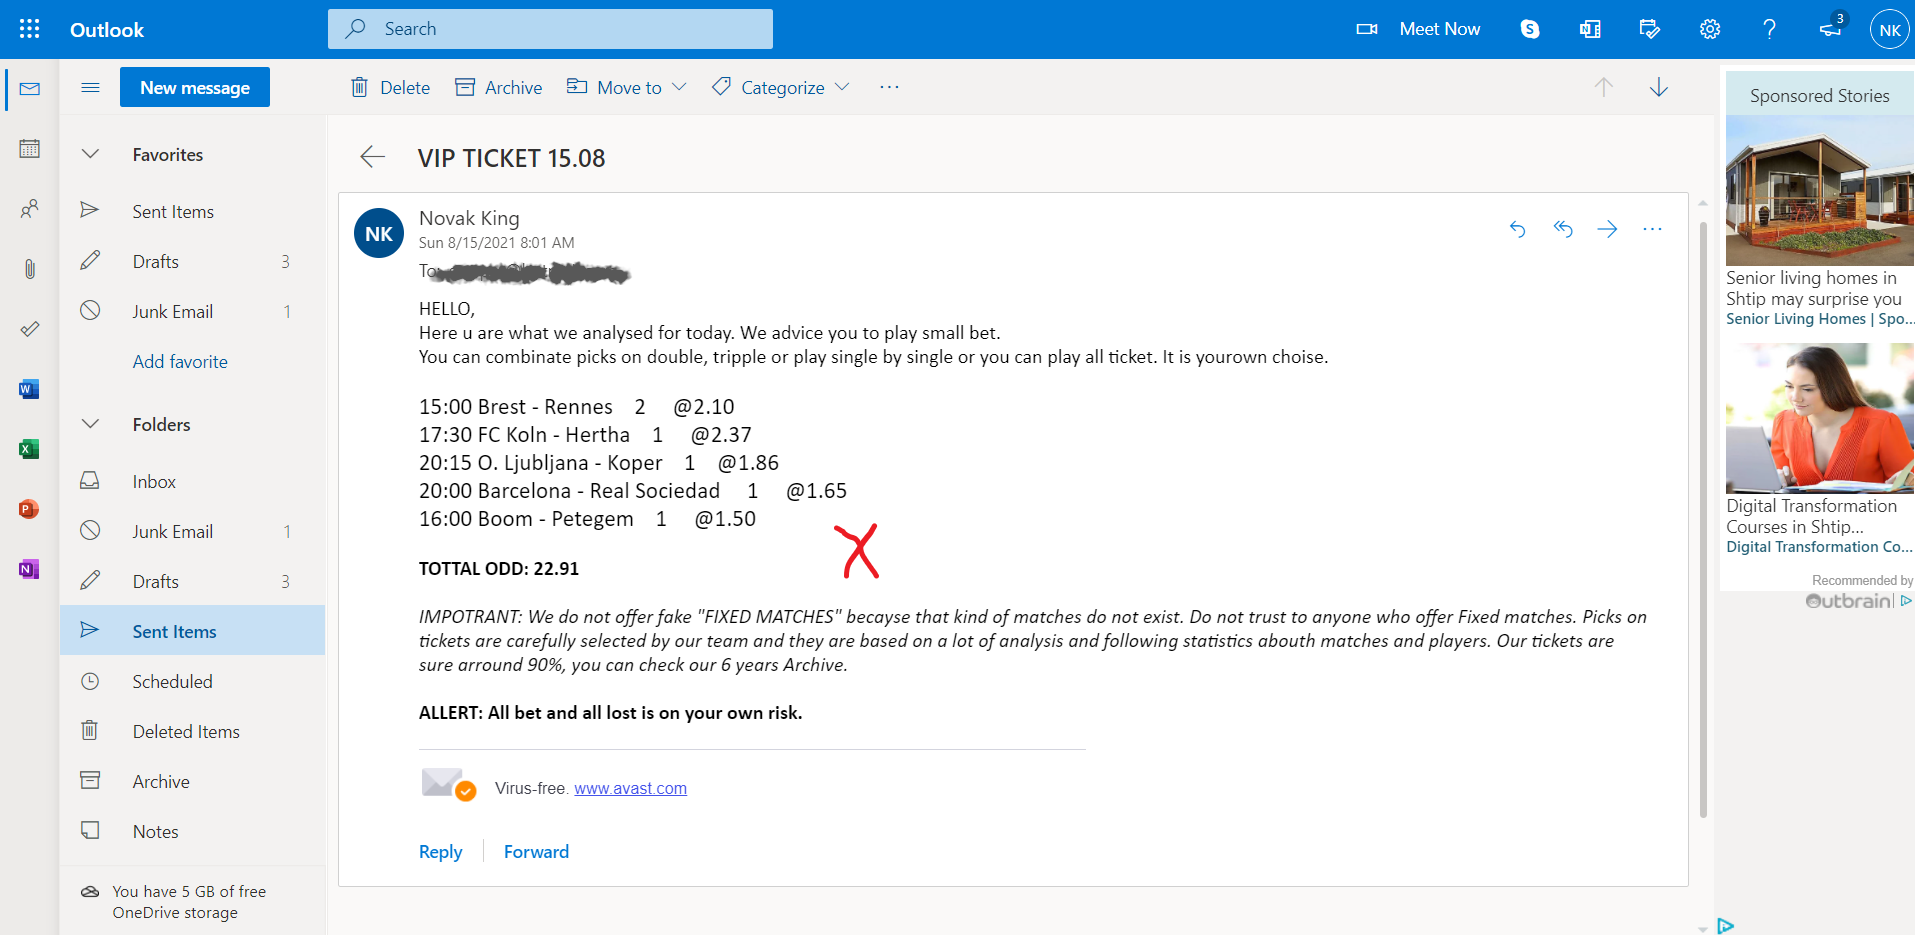The width and height of the screenshot is (1915, 935).
Task: Open the www.avast.com link
Action: pos(630,789)
